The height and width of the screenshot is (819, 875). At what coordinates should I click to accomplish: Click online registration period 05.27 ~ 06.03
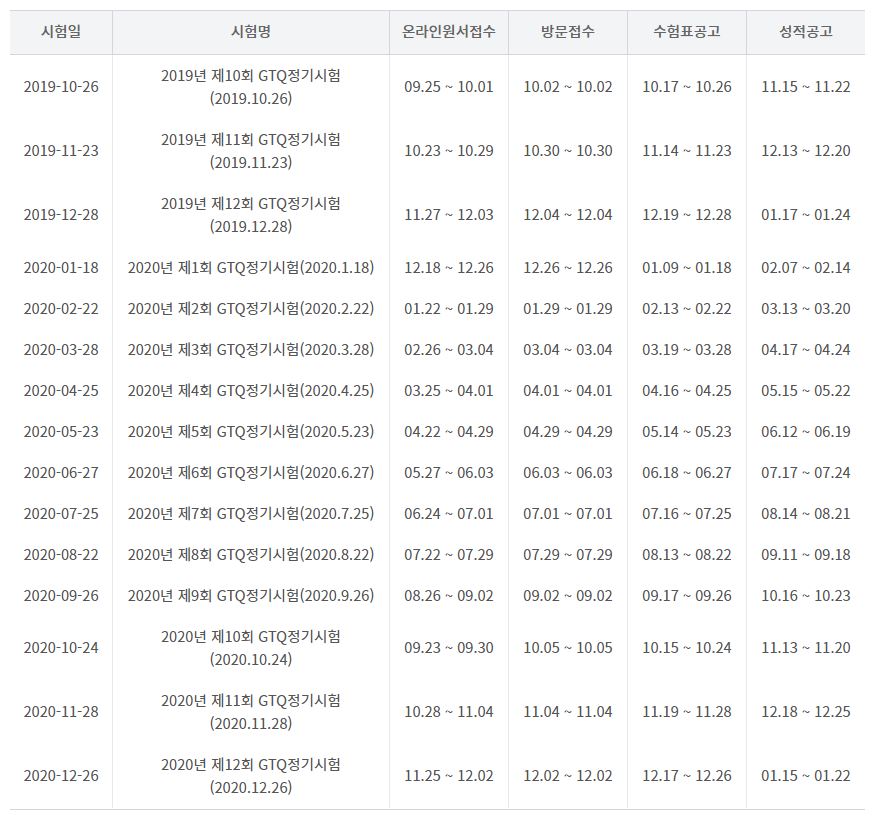[x=449, y=473]
